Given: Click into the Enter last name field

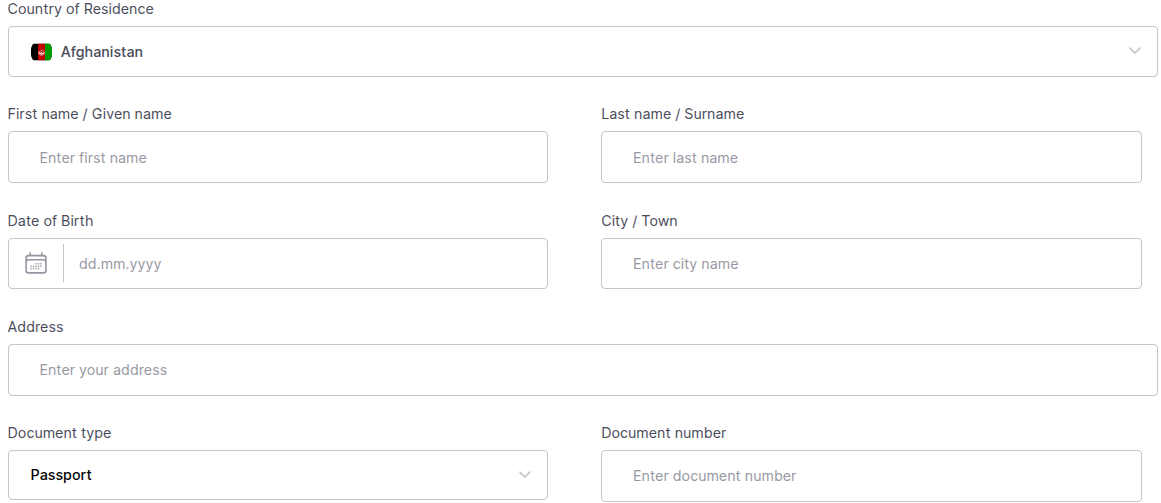Looking at the screenshot, I should coord(870,158).
